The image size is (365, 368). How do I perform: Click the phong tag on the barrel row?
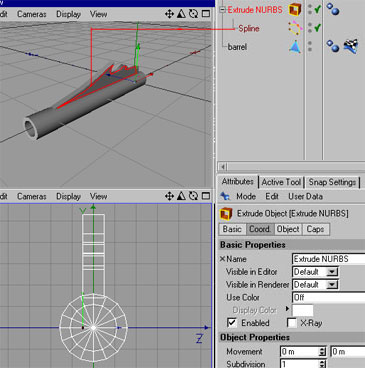click(333, 46)
